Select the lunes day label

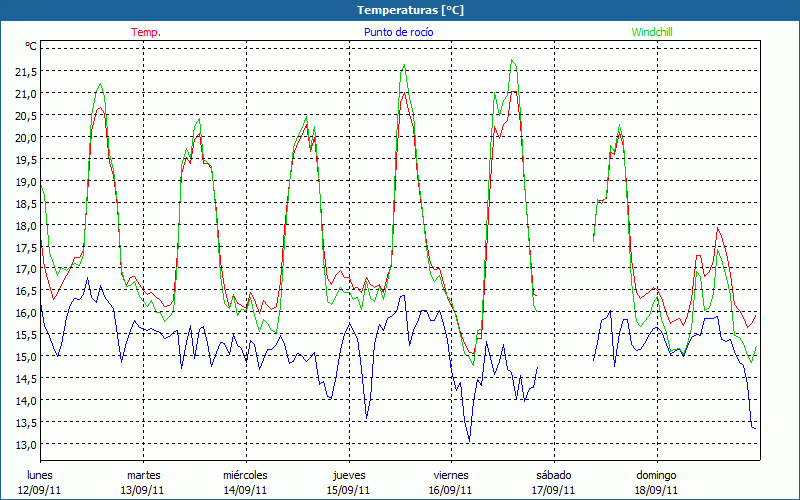click(40, 475)
